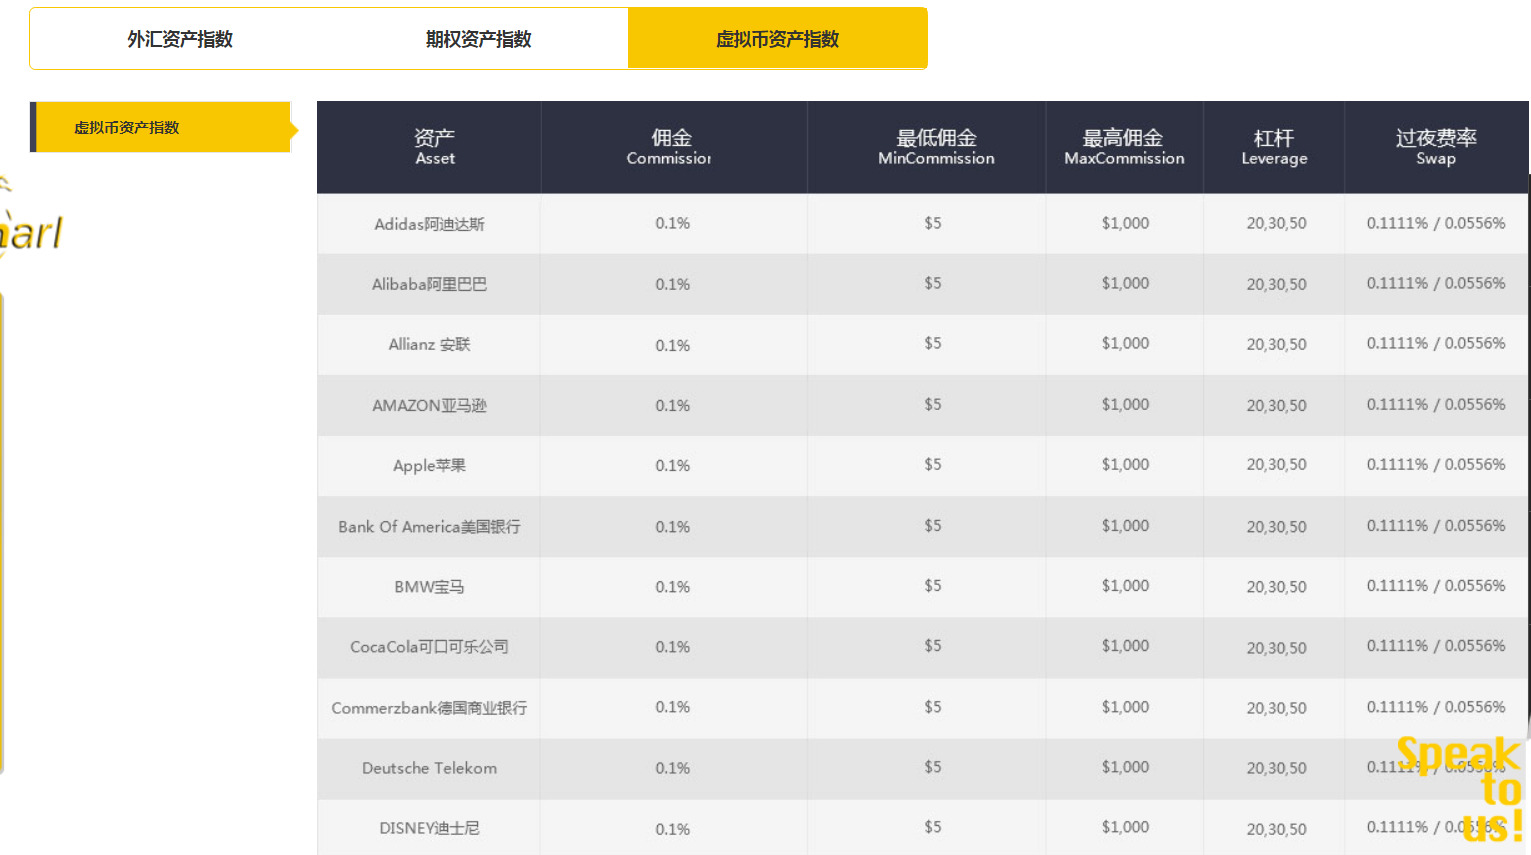Image resolution: width=1531 pixels, height=855 pixels.
Task: Click the swap rate in Adidas row
Action: [1436, 223]
